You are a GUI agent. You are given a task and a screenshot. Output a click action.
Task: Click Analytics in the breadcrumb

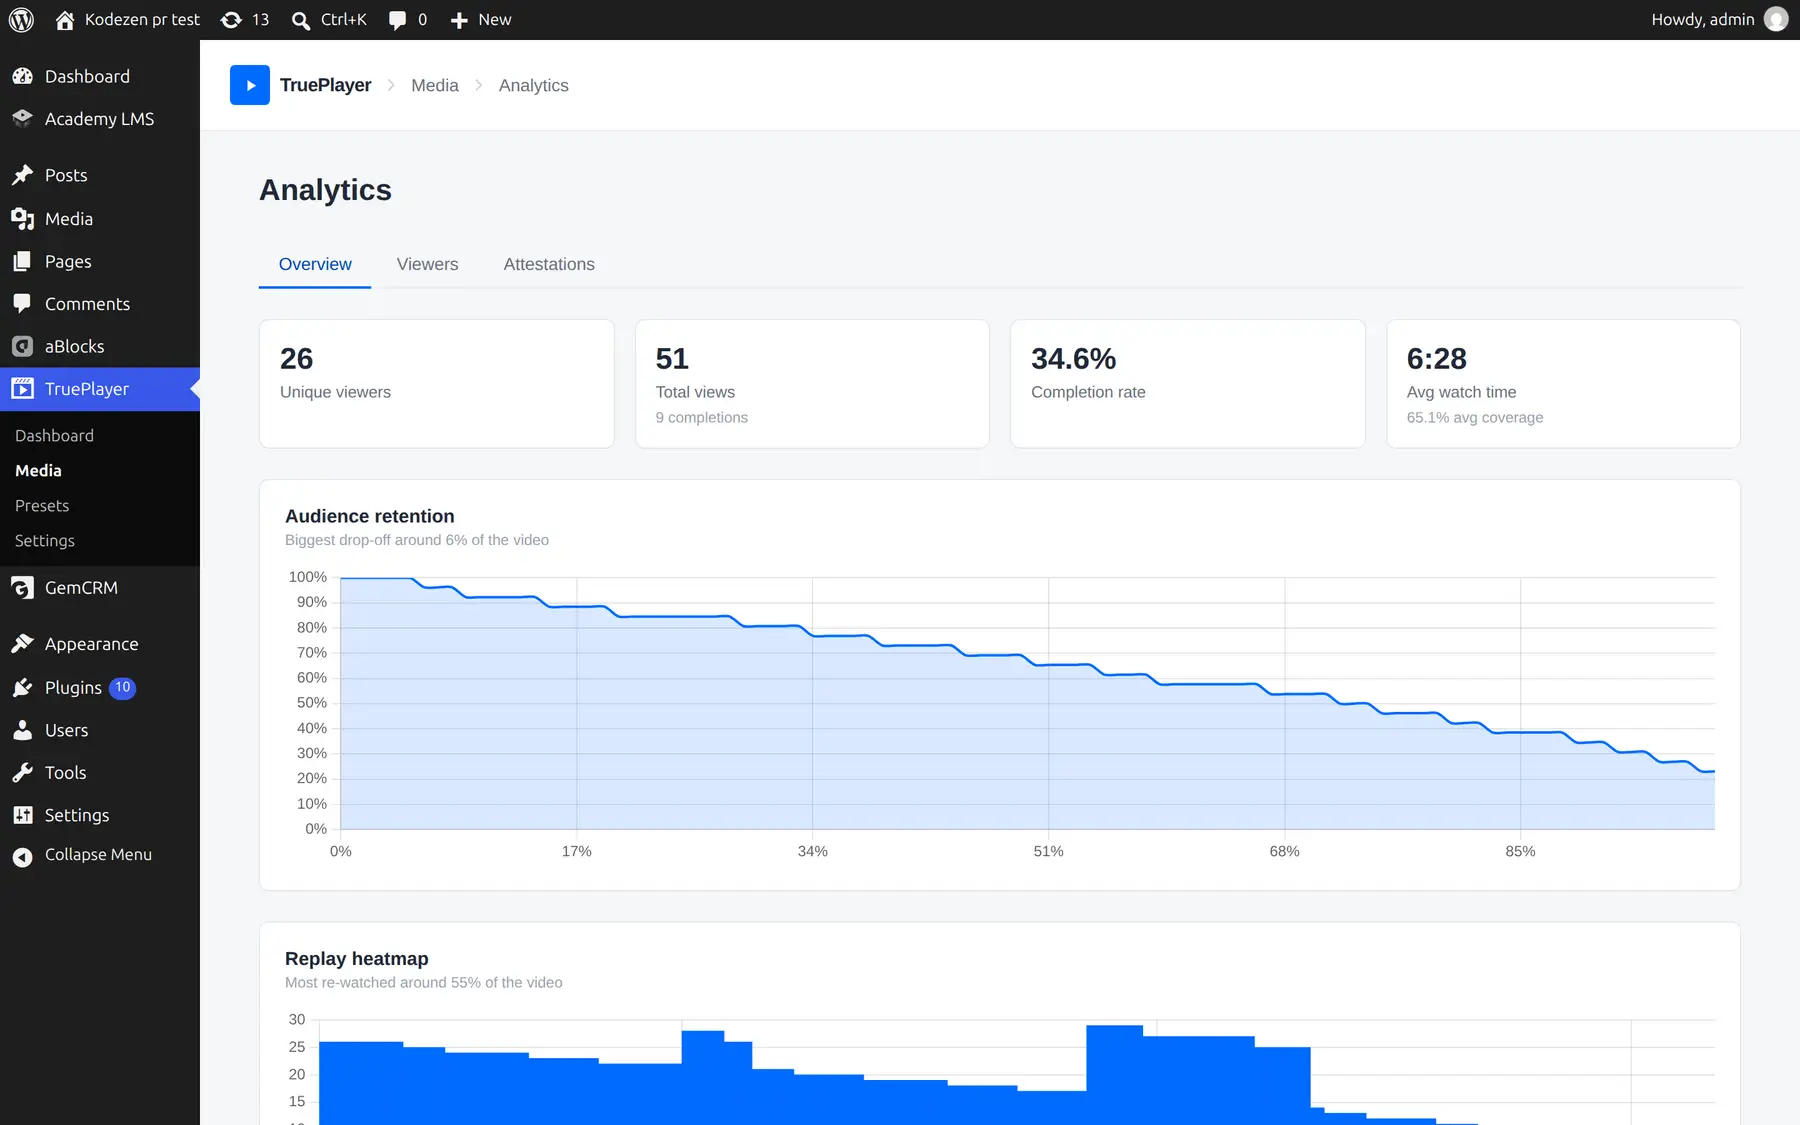tap(534, 85)
